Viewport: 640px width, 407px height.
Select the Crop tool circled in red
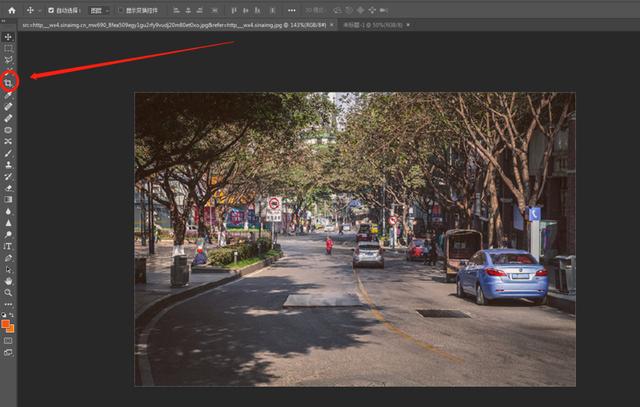point(8,83)
